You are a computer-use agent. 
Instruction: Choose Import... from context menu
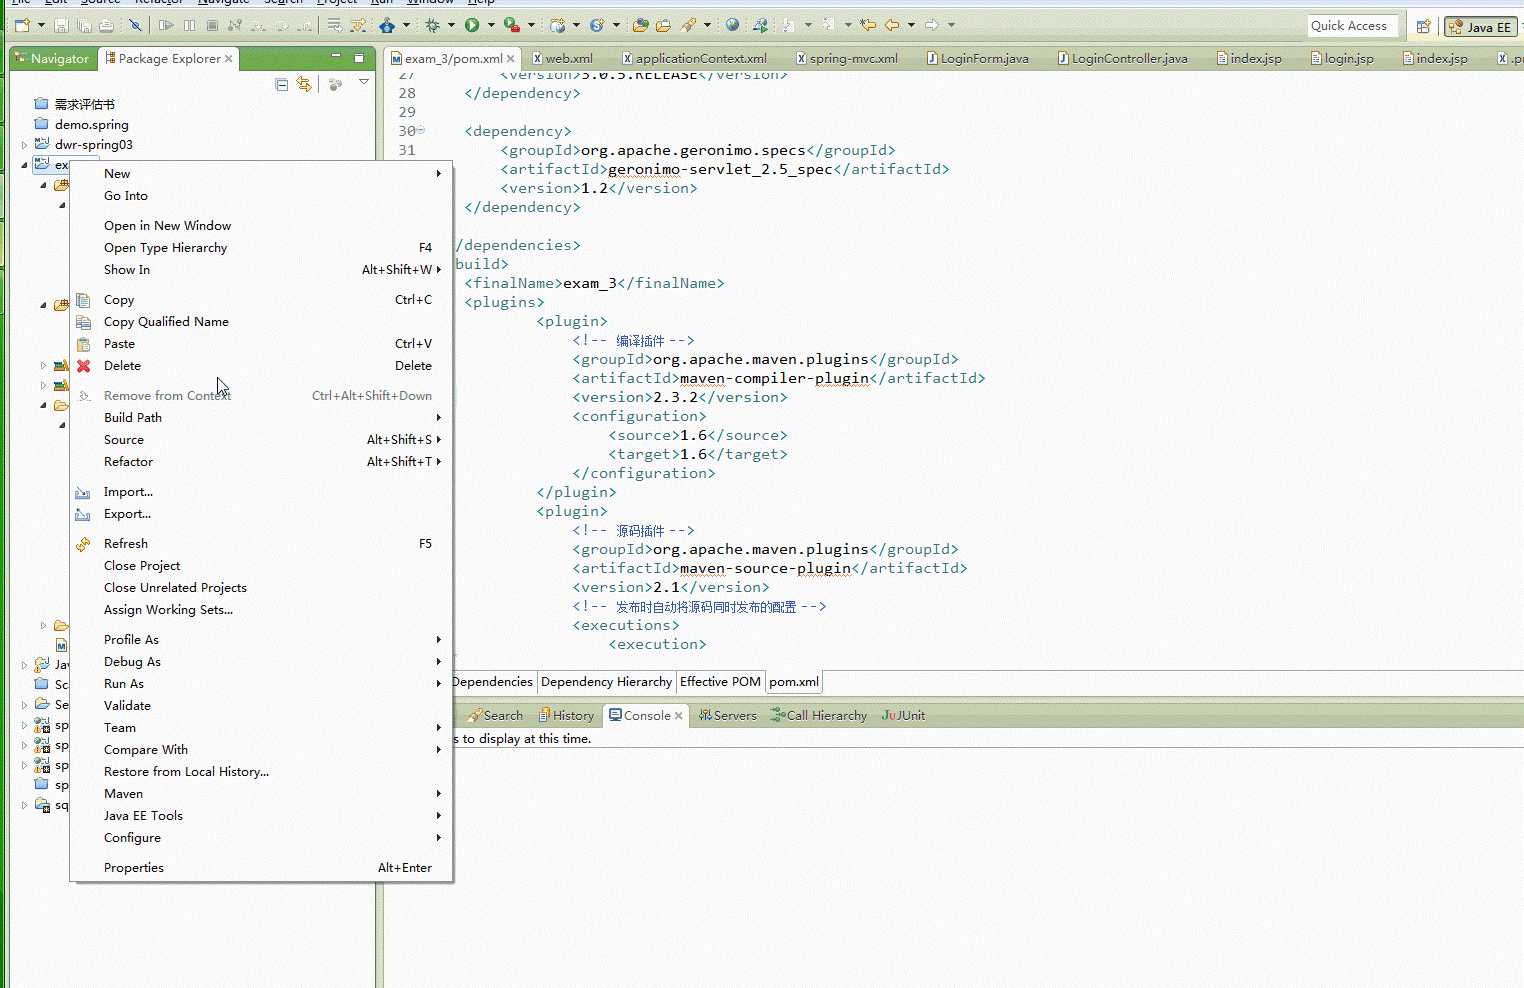[x=261, y=492]
